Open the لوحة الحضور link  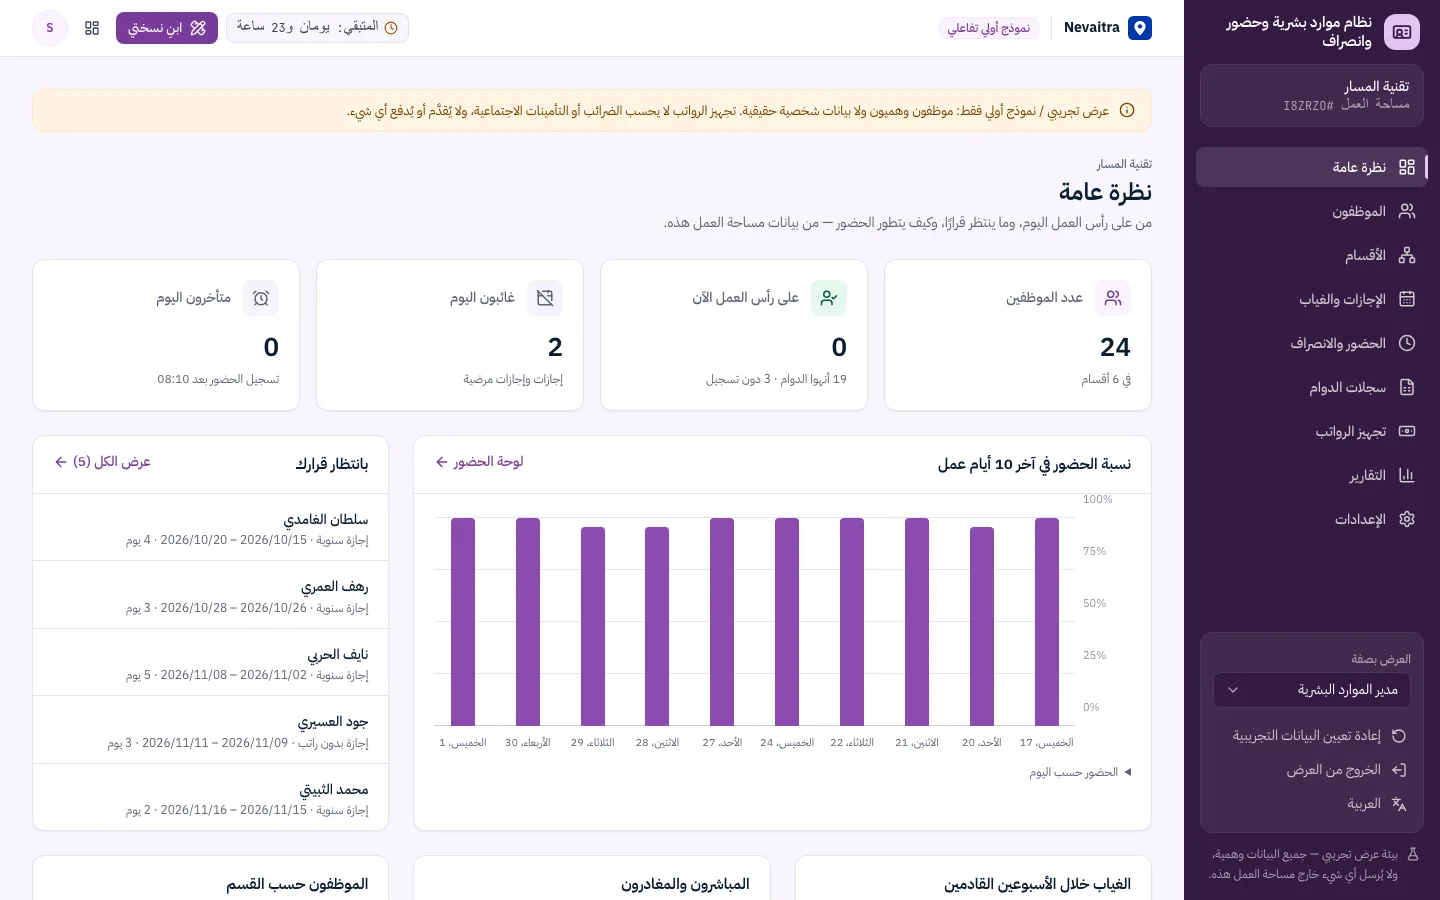[x=480, y=462]
